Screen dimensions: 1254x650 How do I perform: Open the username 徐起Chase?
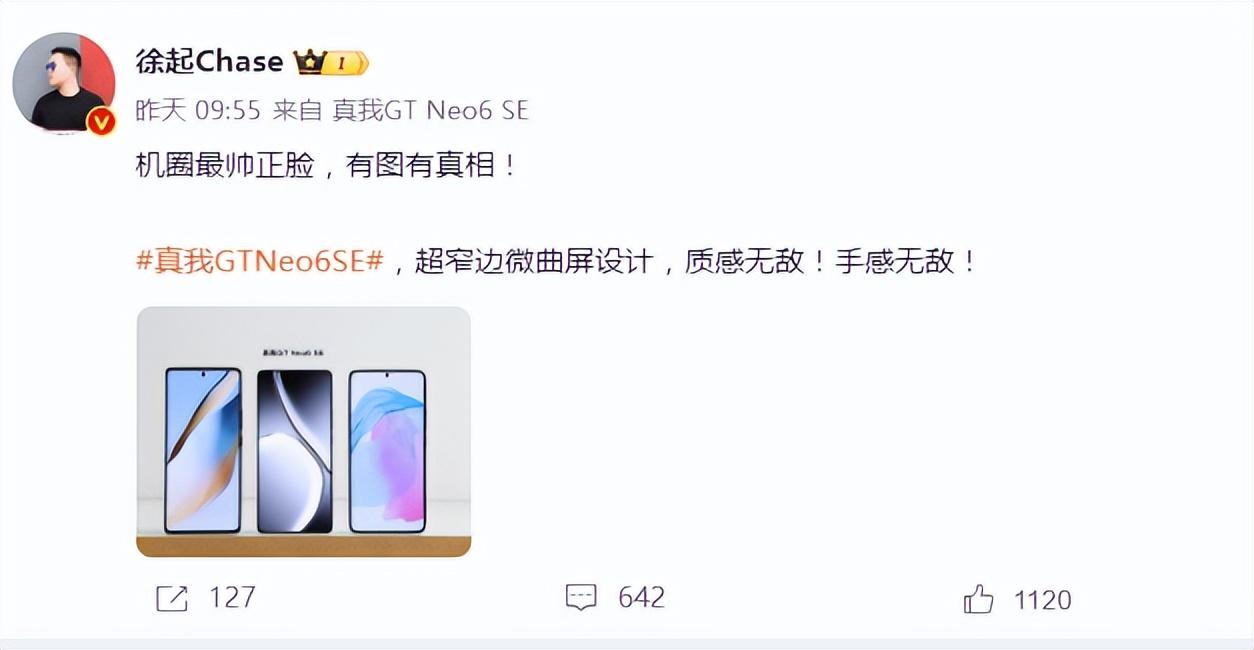click(x=210, y=62)
